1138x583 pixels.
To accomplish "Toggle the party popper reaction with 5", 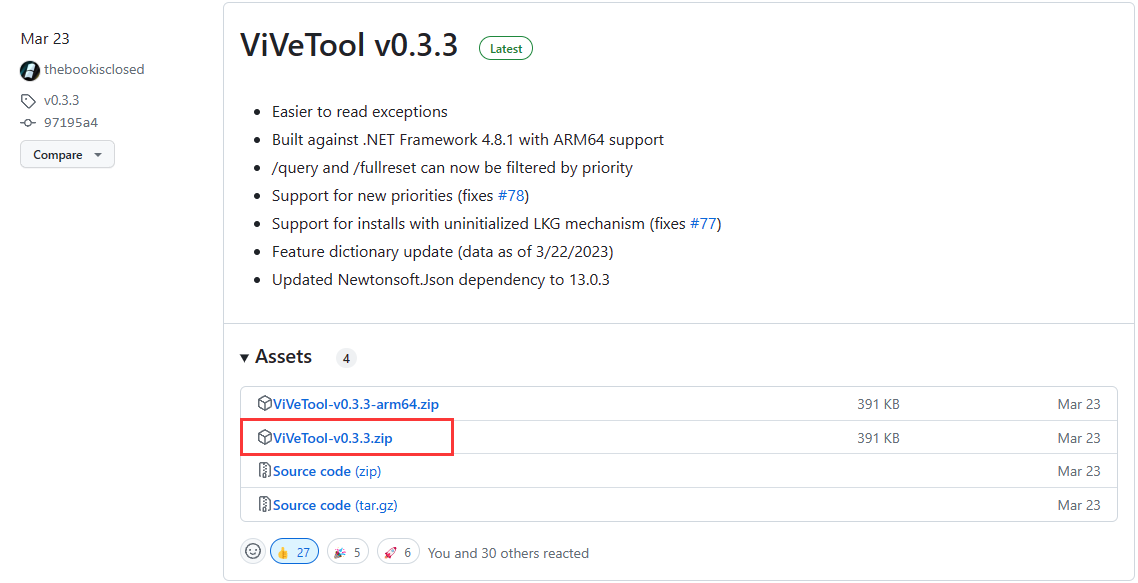I will point(347,552).
